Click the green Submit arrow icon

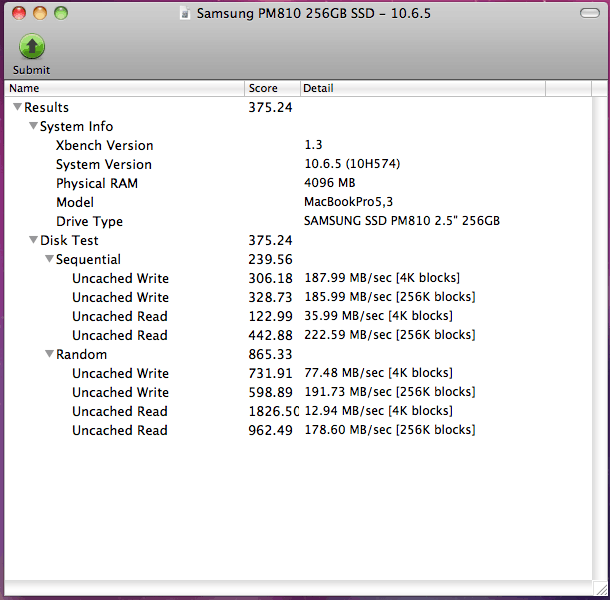[32, 46]
